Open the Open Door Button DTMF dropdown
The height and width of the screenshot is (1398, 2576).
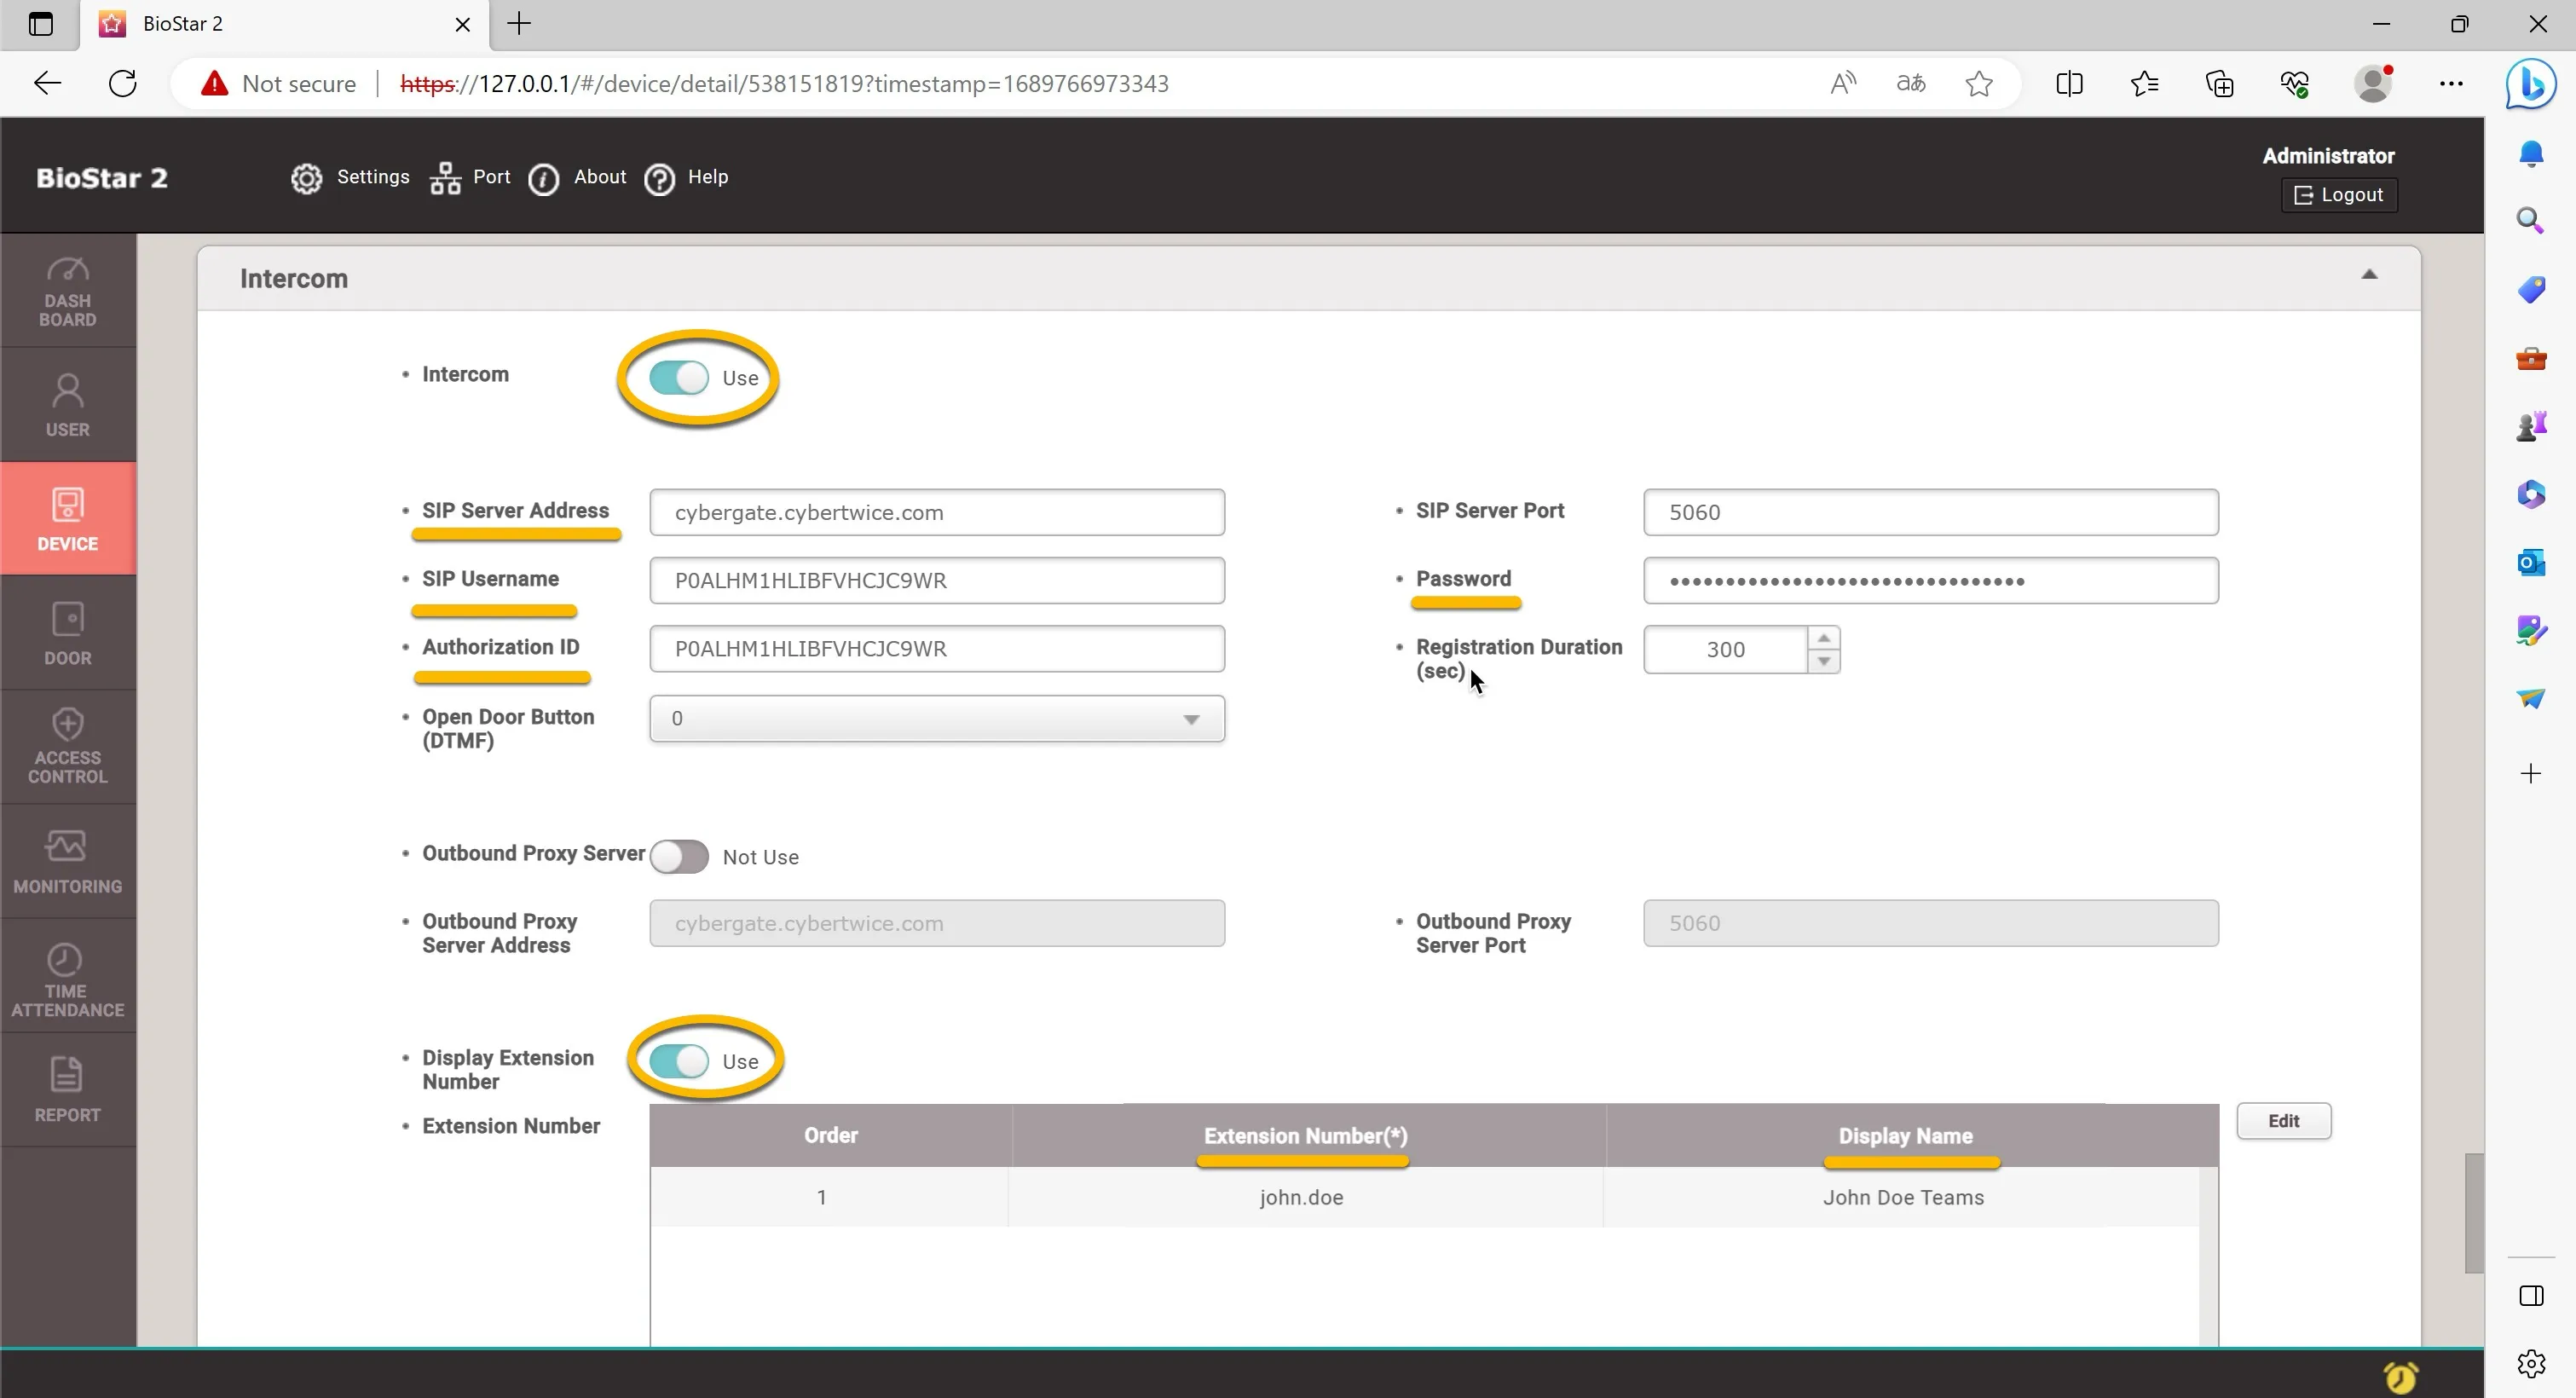[x=937, y=719]
